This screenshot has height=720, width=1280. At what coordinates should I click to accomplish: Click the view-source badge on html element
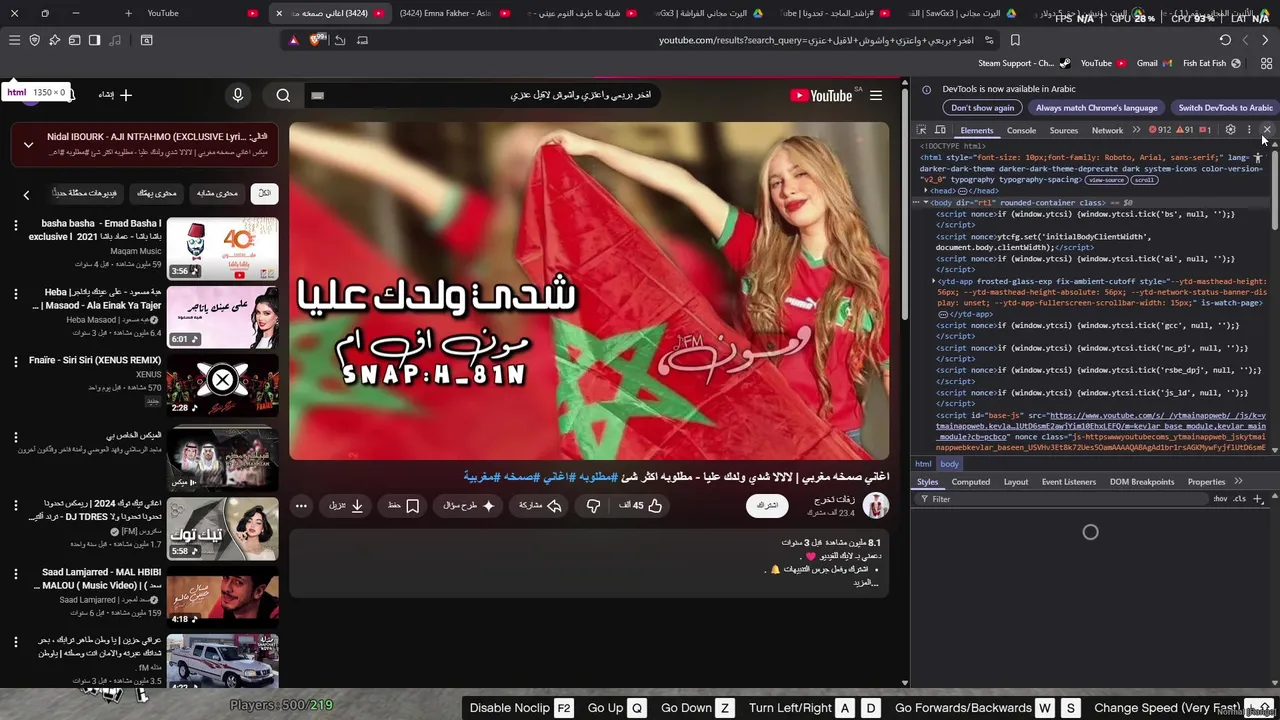(x=1106, y=180)
